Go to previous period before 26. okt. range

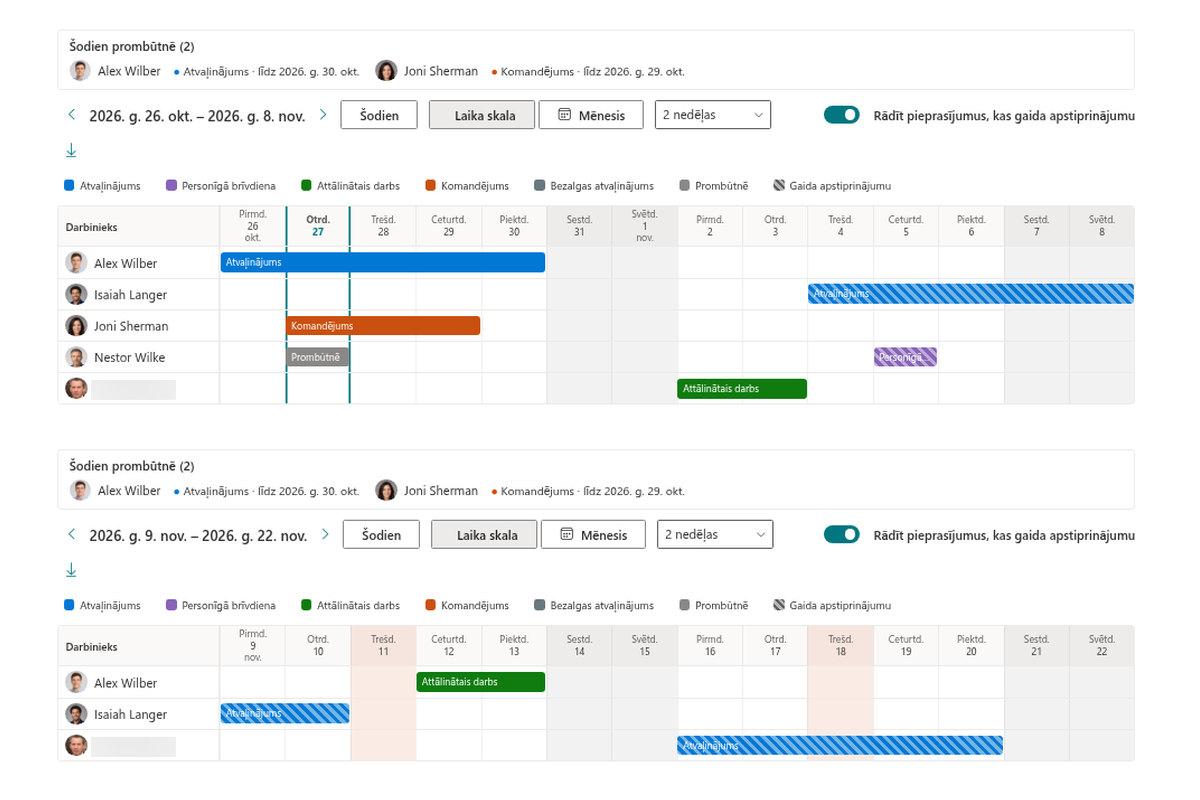71,115
